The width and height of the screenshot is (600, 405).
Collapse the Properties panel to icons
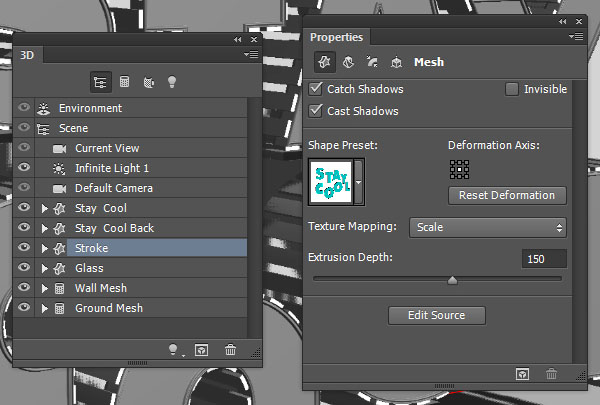pos(562,22)
